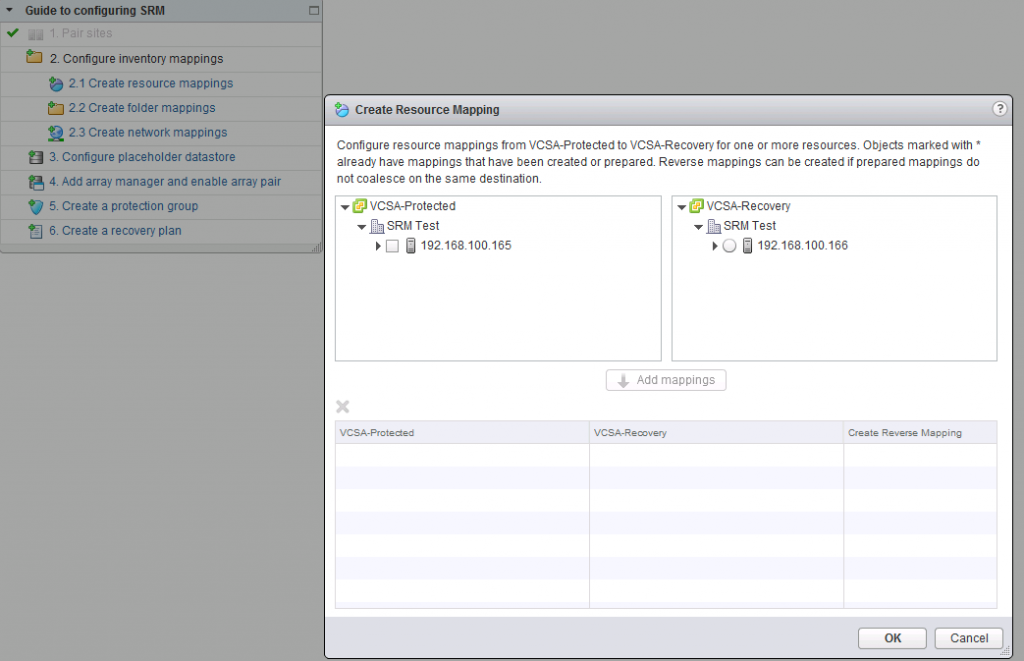Collapse the VCSA-Recovery tree node
The height and width of the screenshot is (661, 1024).
click(682, 207)
